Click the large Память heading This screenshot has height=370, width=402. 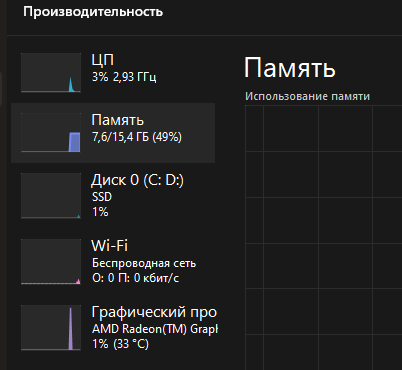click(290, 68)
